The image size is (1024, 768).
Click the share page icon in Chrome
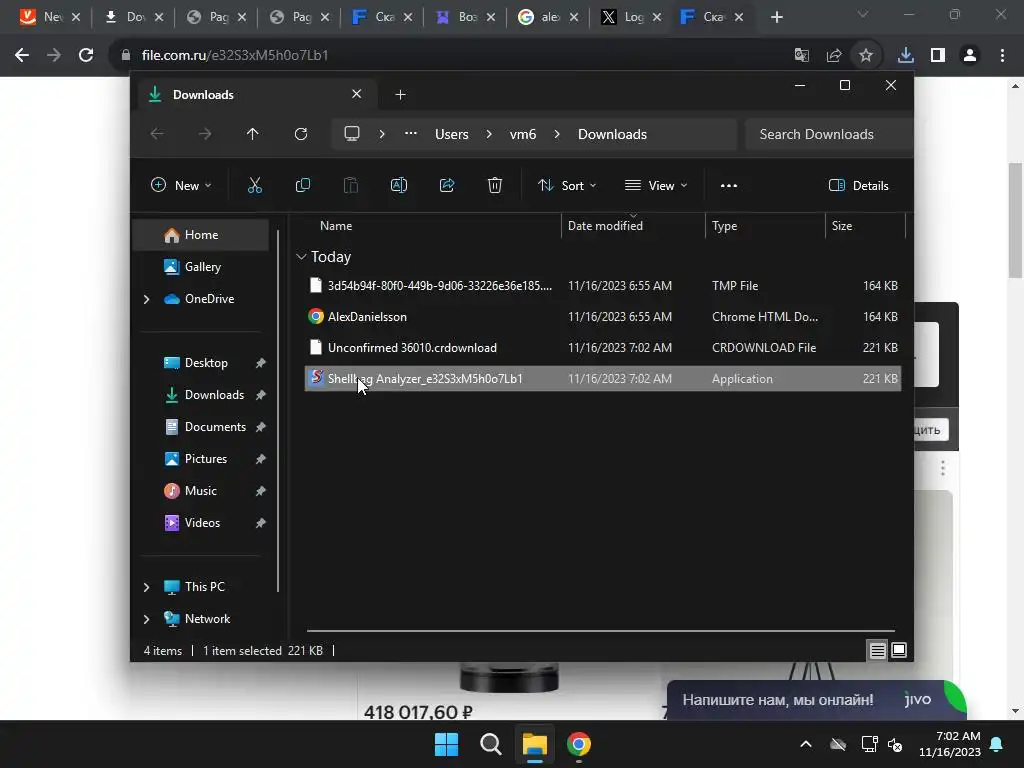click(x=834, y=55)
